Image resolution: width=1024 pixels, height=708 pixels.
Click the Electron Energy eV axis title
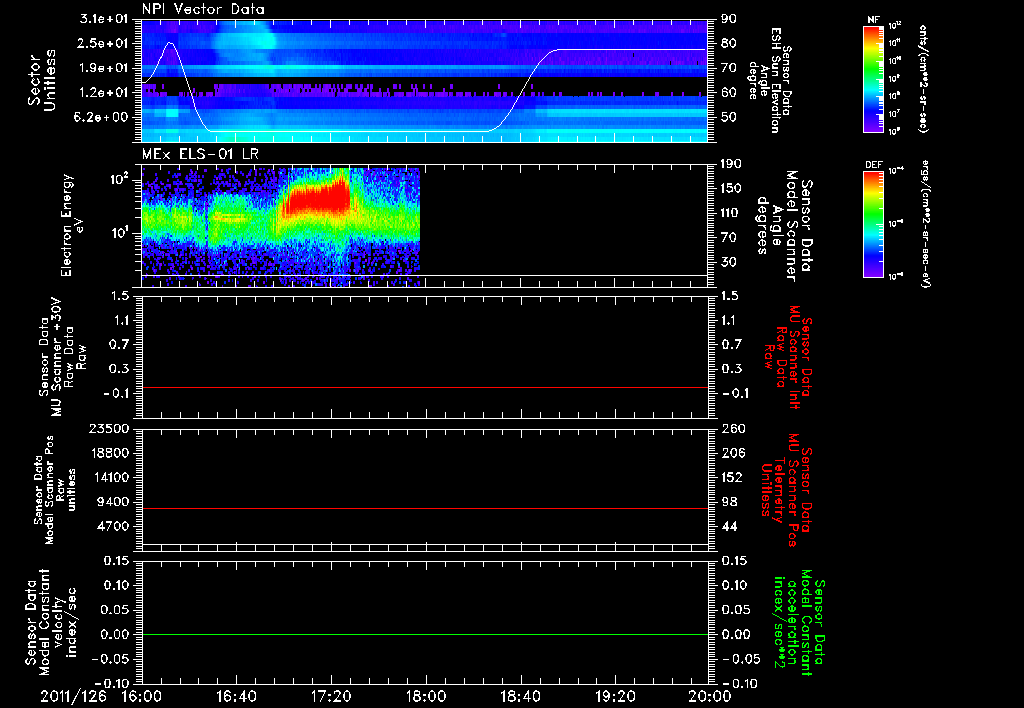(x=72, y=225)
